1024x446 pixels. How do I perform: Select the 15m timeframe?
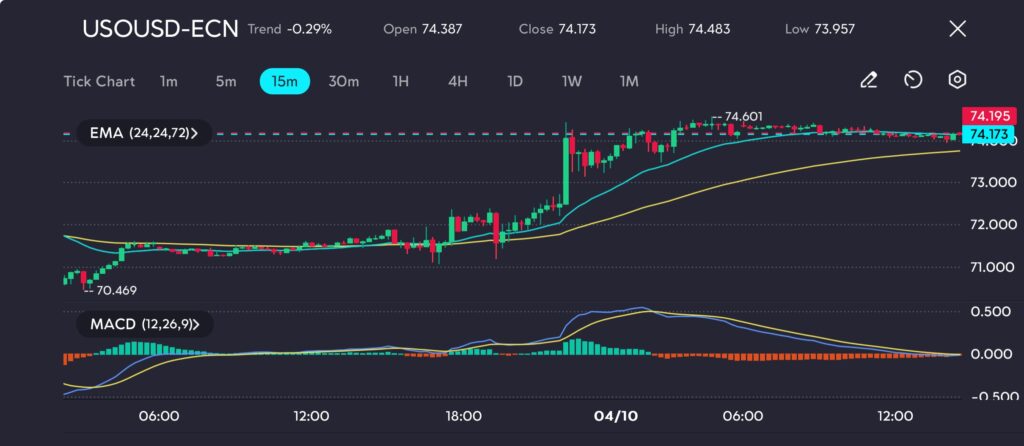coord(285,81)
